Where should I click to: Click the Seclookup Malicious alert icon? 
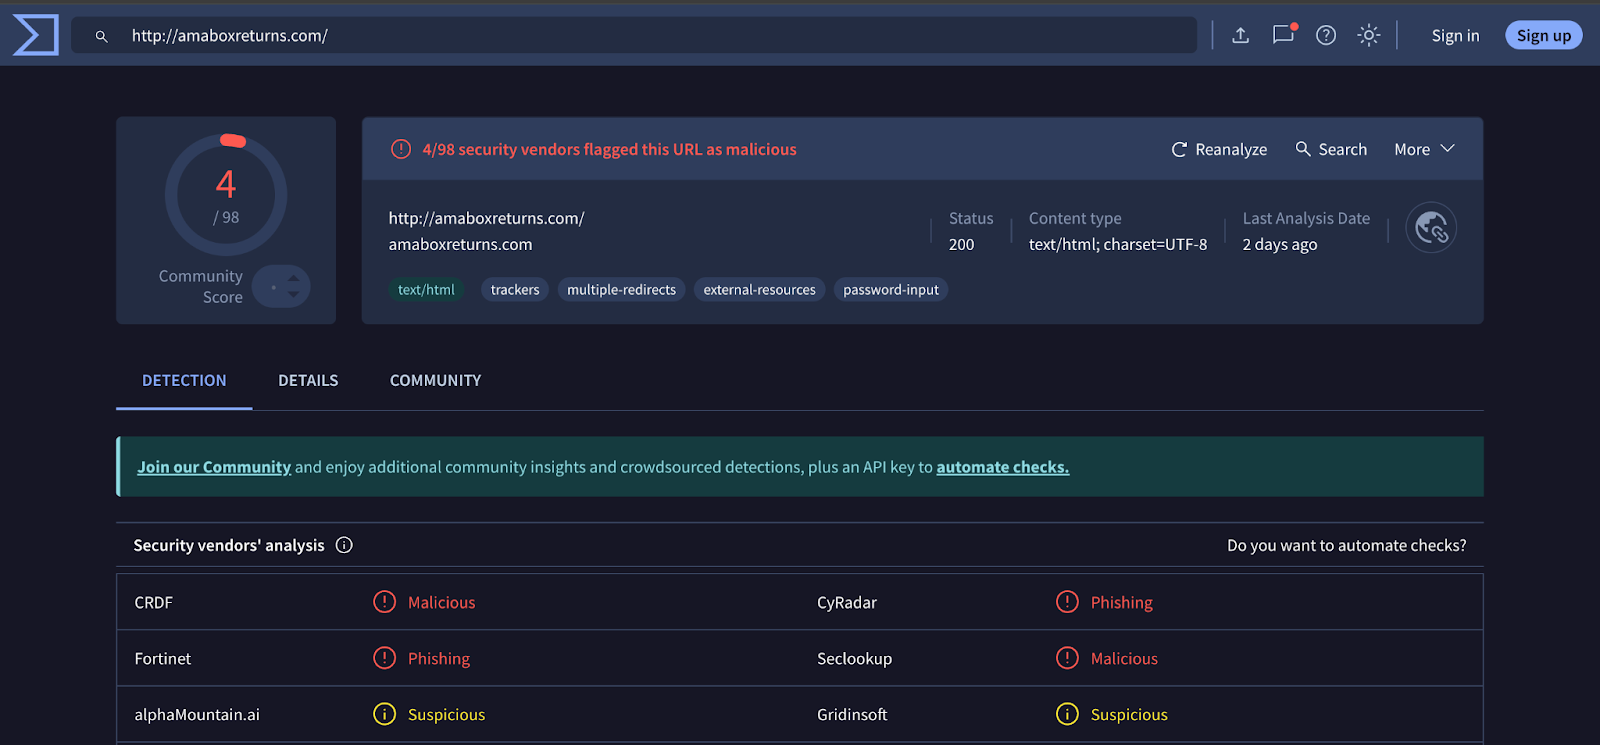pyautogui.click(x=1067, y=658)
